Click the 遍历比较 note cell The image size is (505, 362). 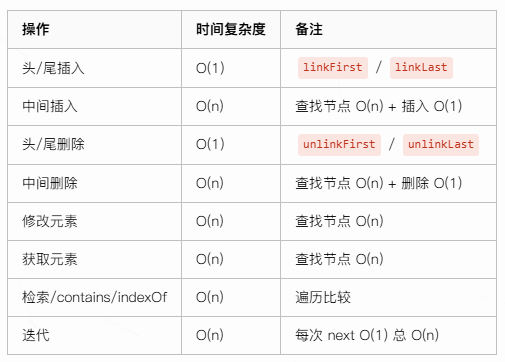coord(323,297)
